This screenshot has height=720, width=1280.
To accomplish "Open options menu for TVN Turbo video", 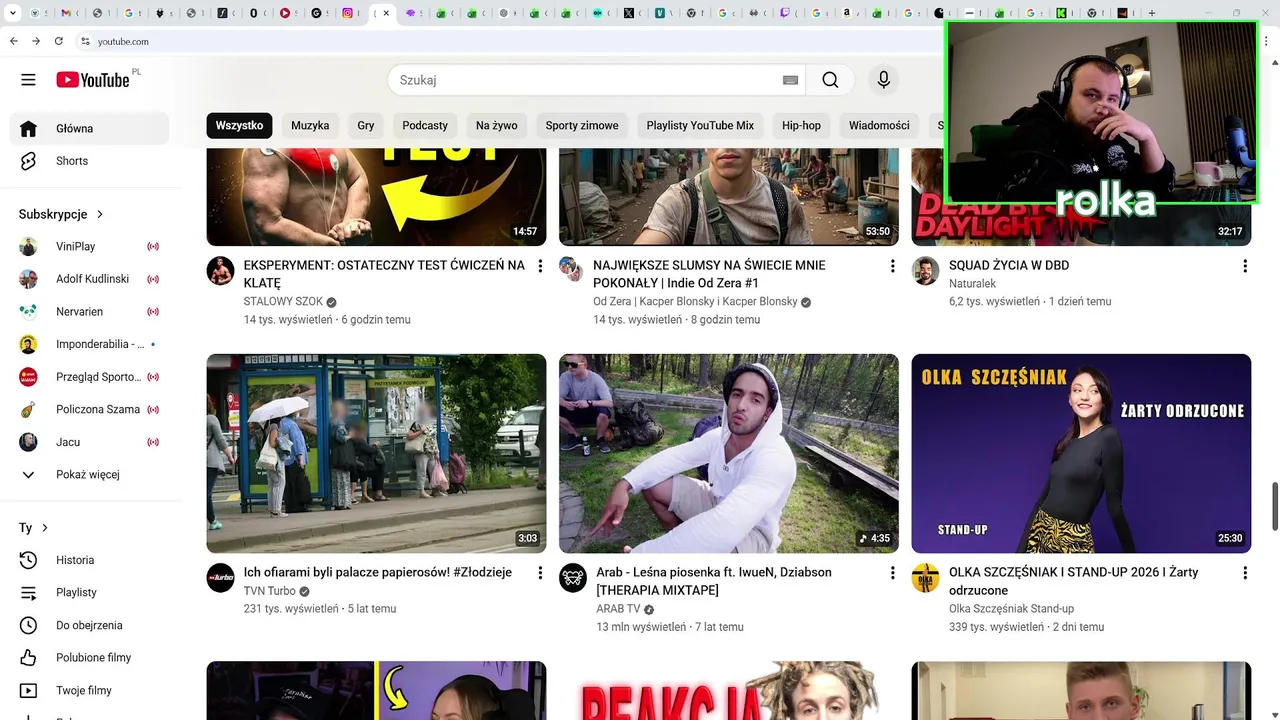I will pyautogui.click(x=540, y=573).
